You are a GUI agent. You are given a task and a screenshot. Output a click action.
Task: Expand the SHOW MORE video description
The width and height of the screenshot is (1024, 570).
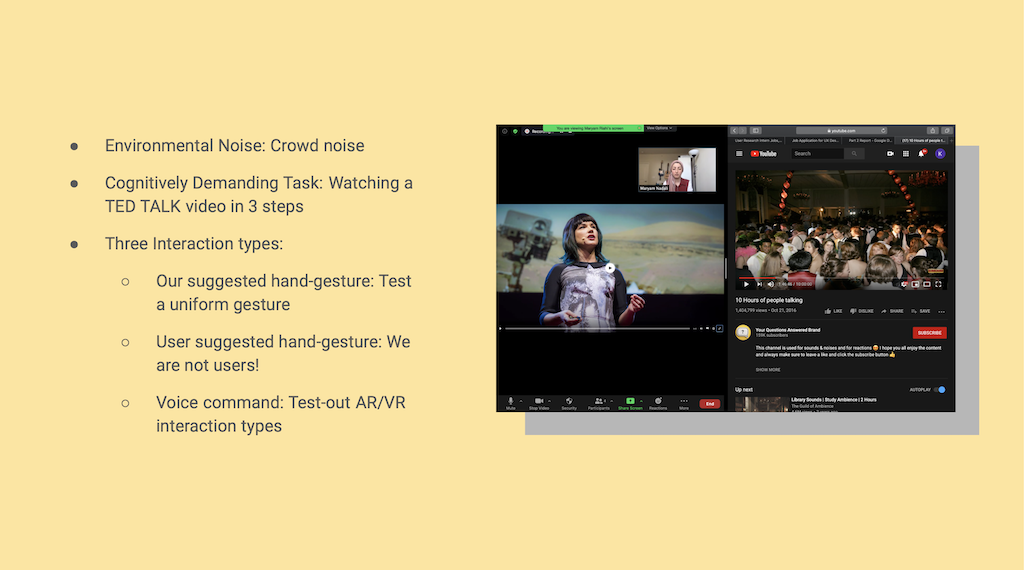(768, 369)
